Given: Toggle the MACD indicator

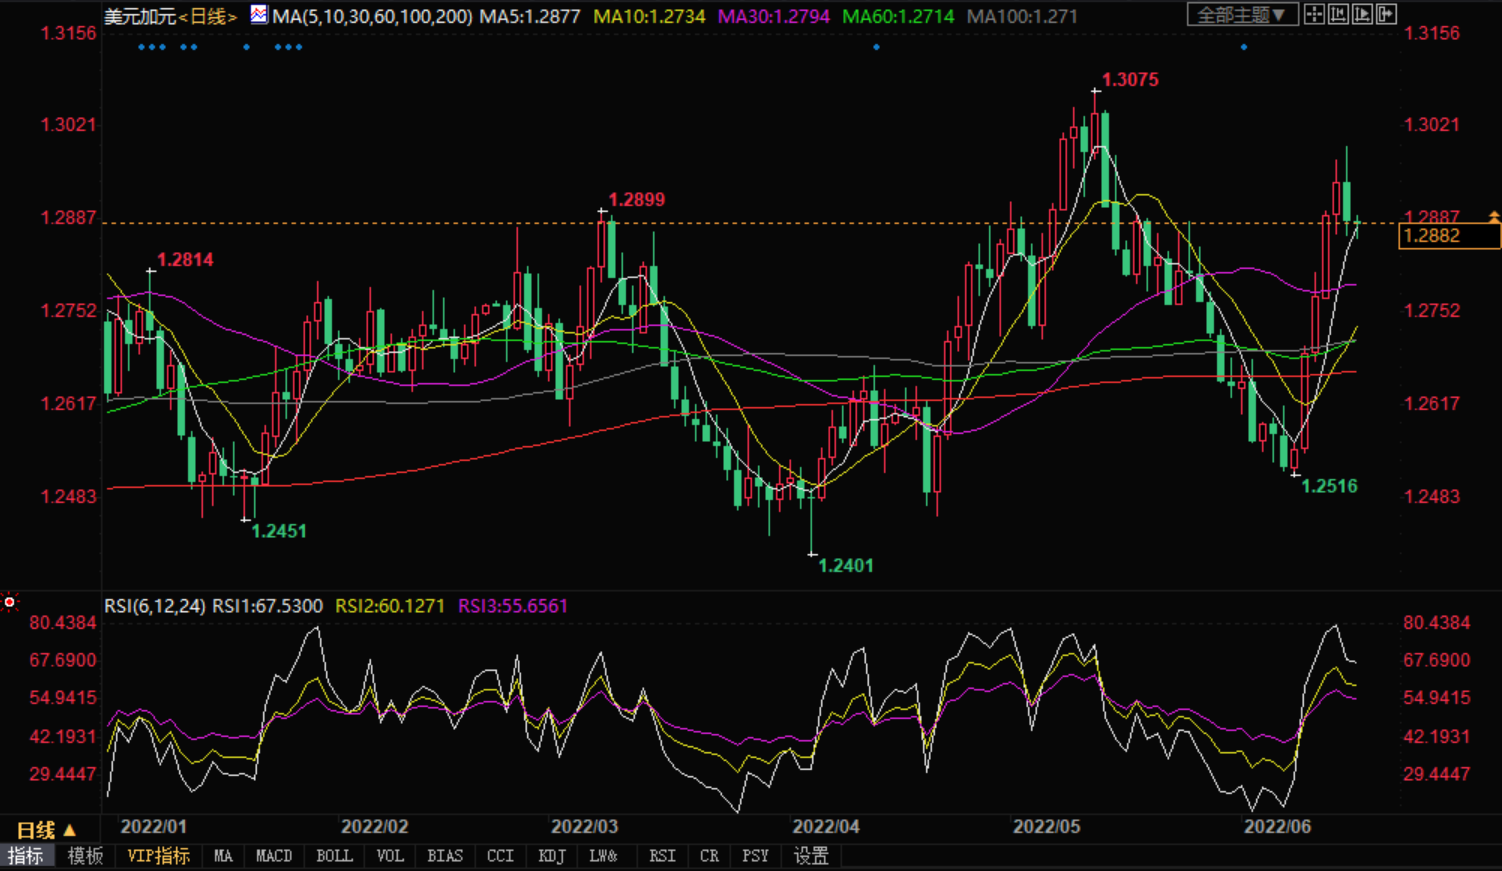Looking at the screenshot, I should pyautogui.click(x=273, y=856).
